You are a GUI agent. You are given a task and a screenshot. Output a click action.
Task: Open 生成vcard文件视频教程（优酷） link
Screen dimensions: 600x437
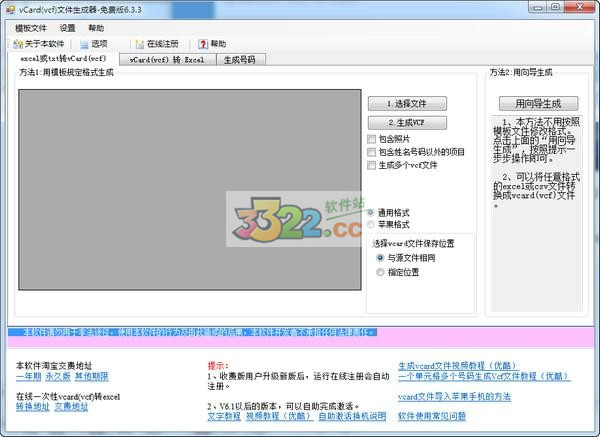click(458, 366)
